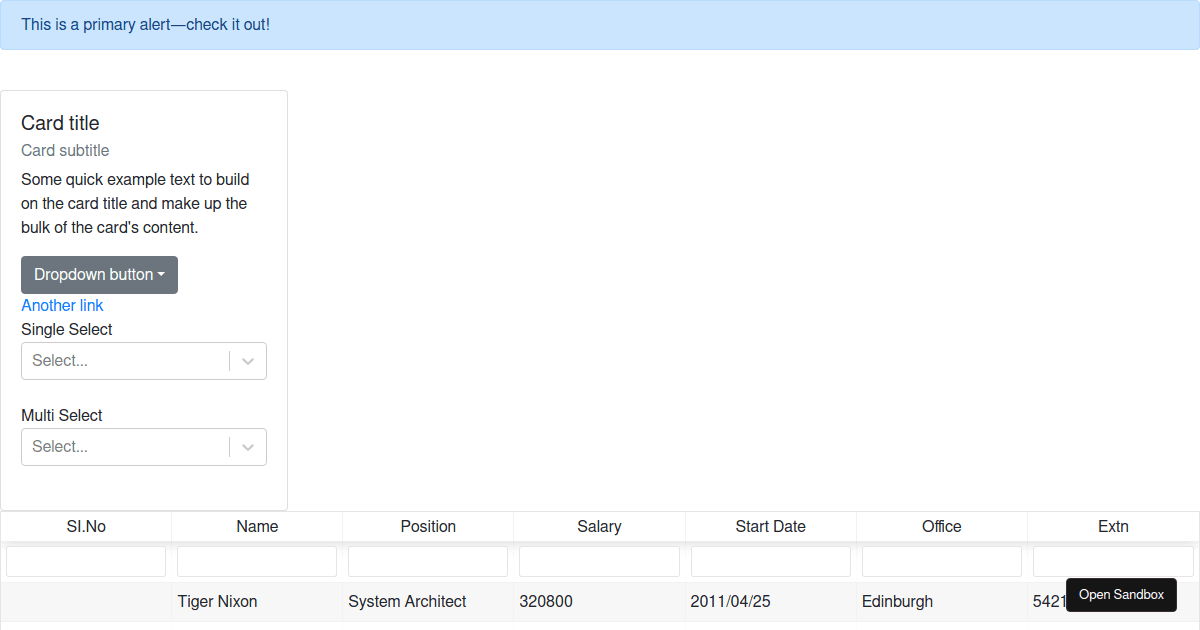The image size is (1200, 630).
Task: Open the Single Select combo box
Action: click(125, 361)
